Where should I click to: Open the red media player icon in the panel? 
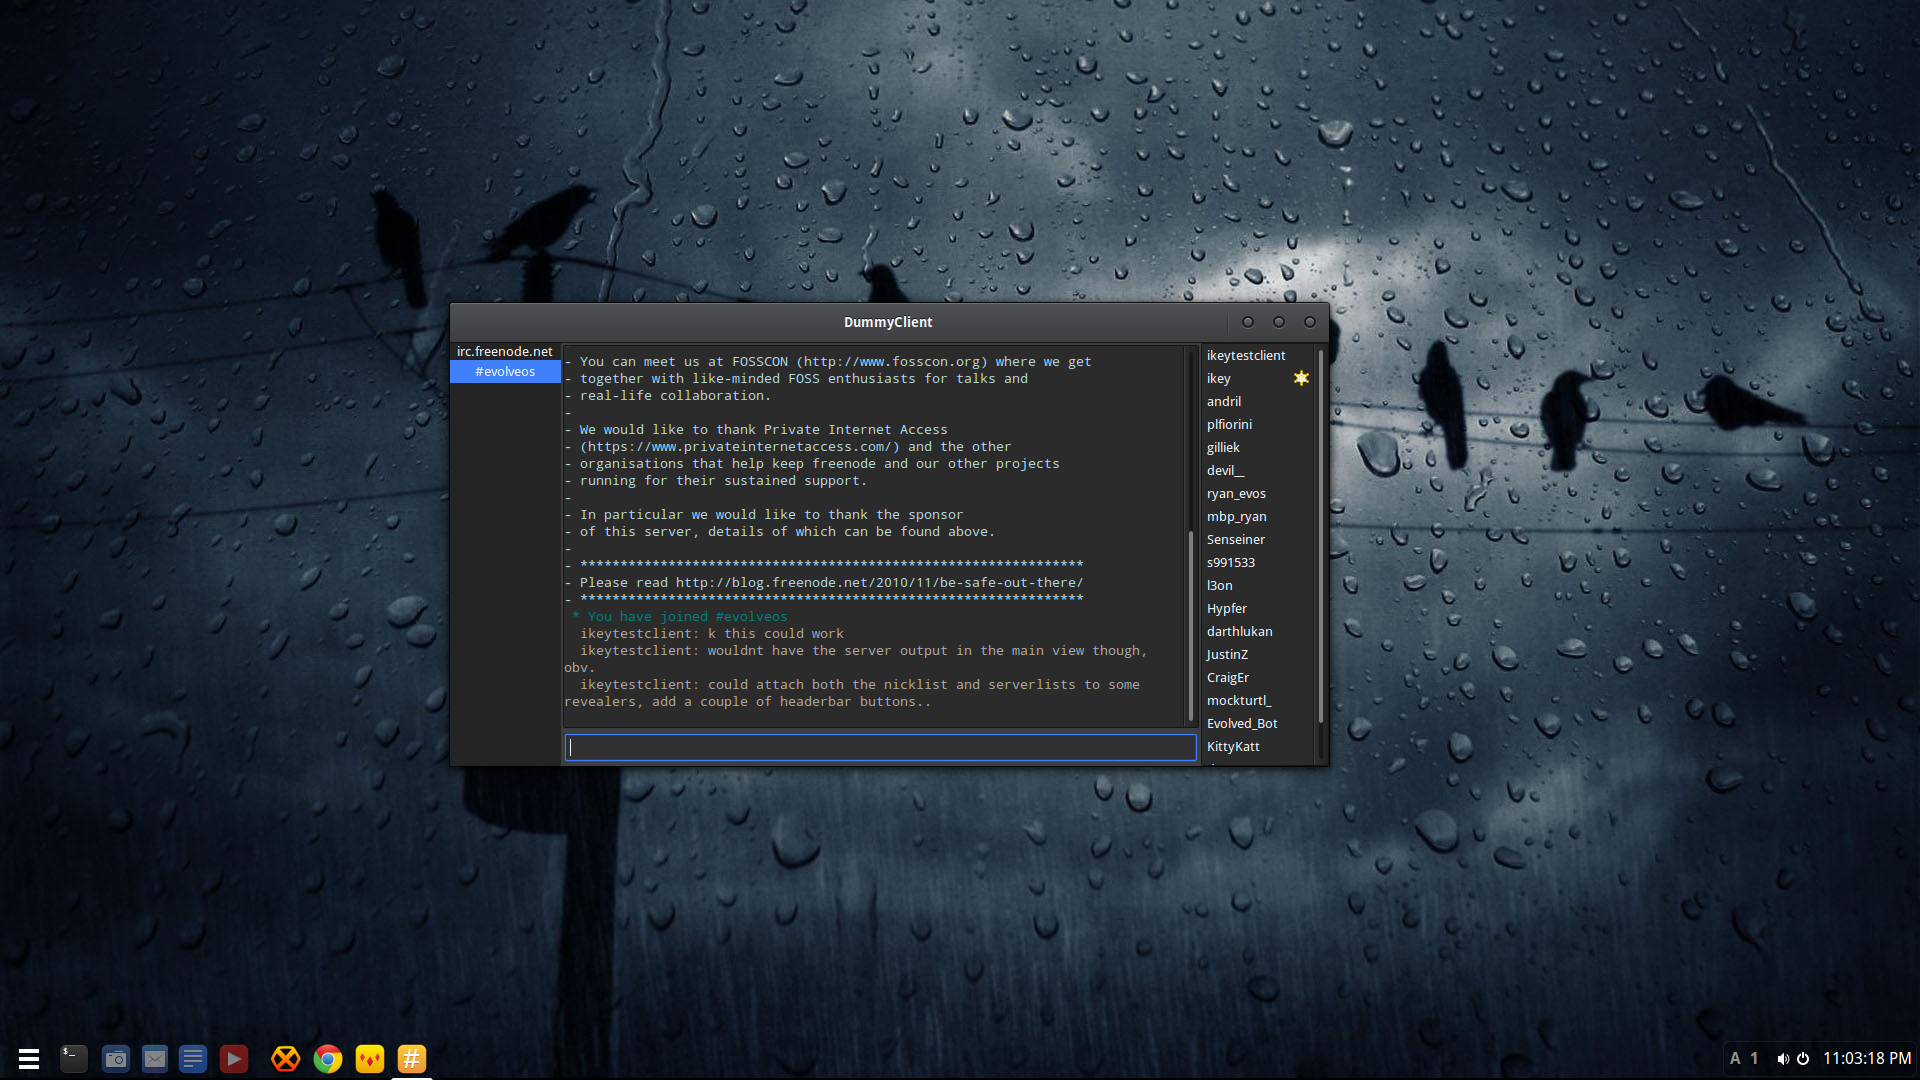234,1058
